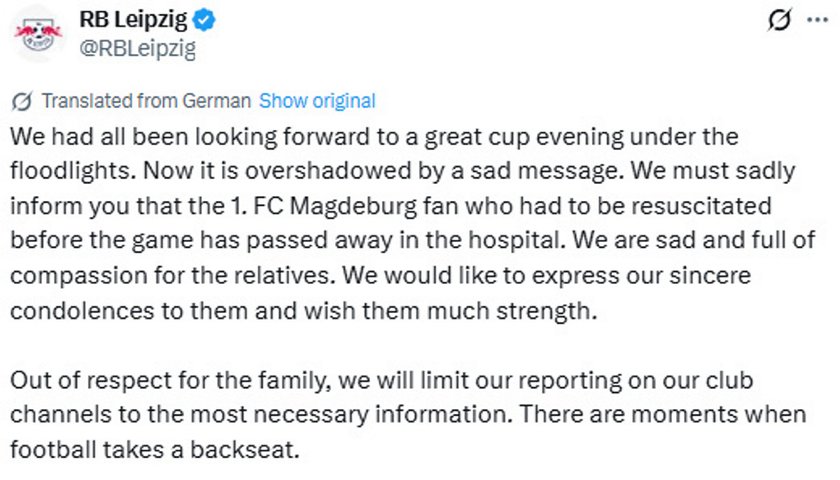The width and height of the screenshot is (840, 480).
Task: Open the @RBLeipzig handle link
Action: pos(136,47)
